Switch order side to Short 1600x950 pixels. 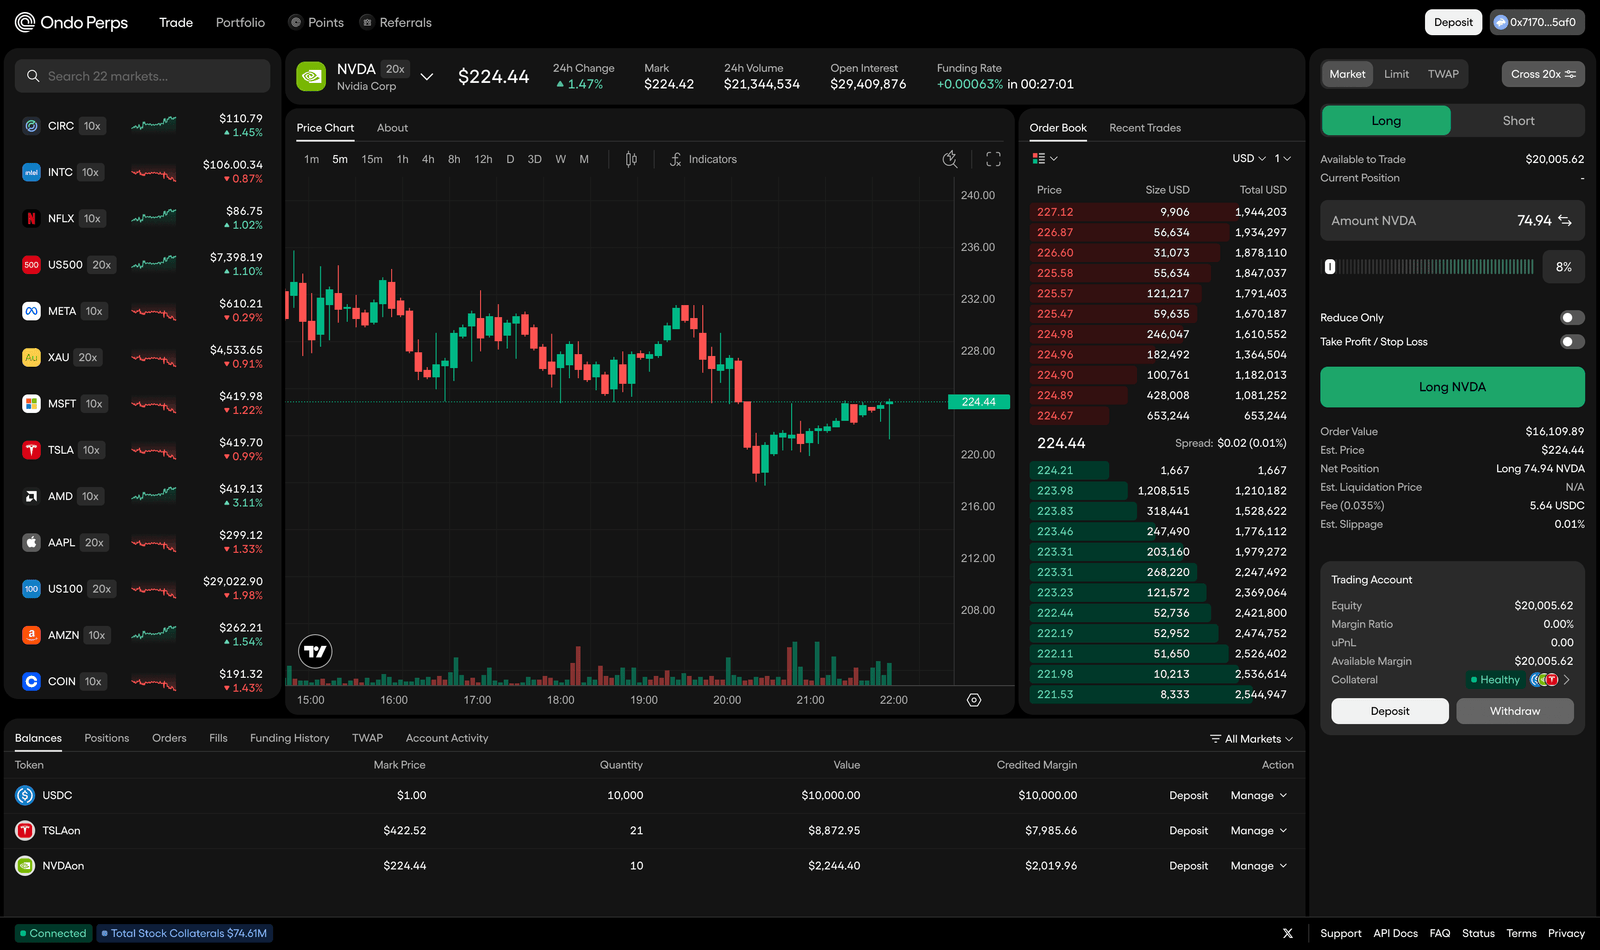pyautogui.click(x=1518, y=120)
